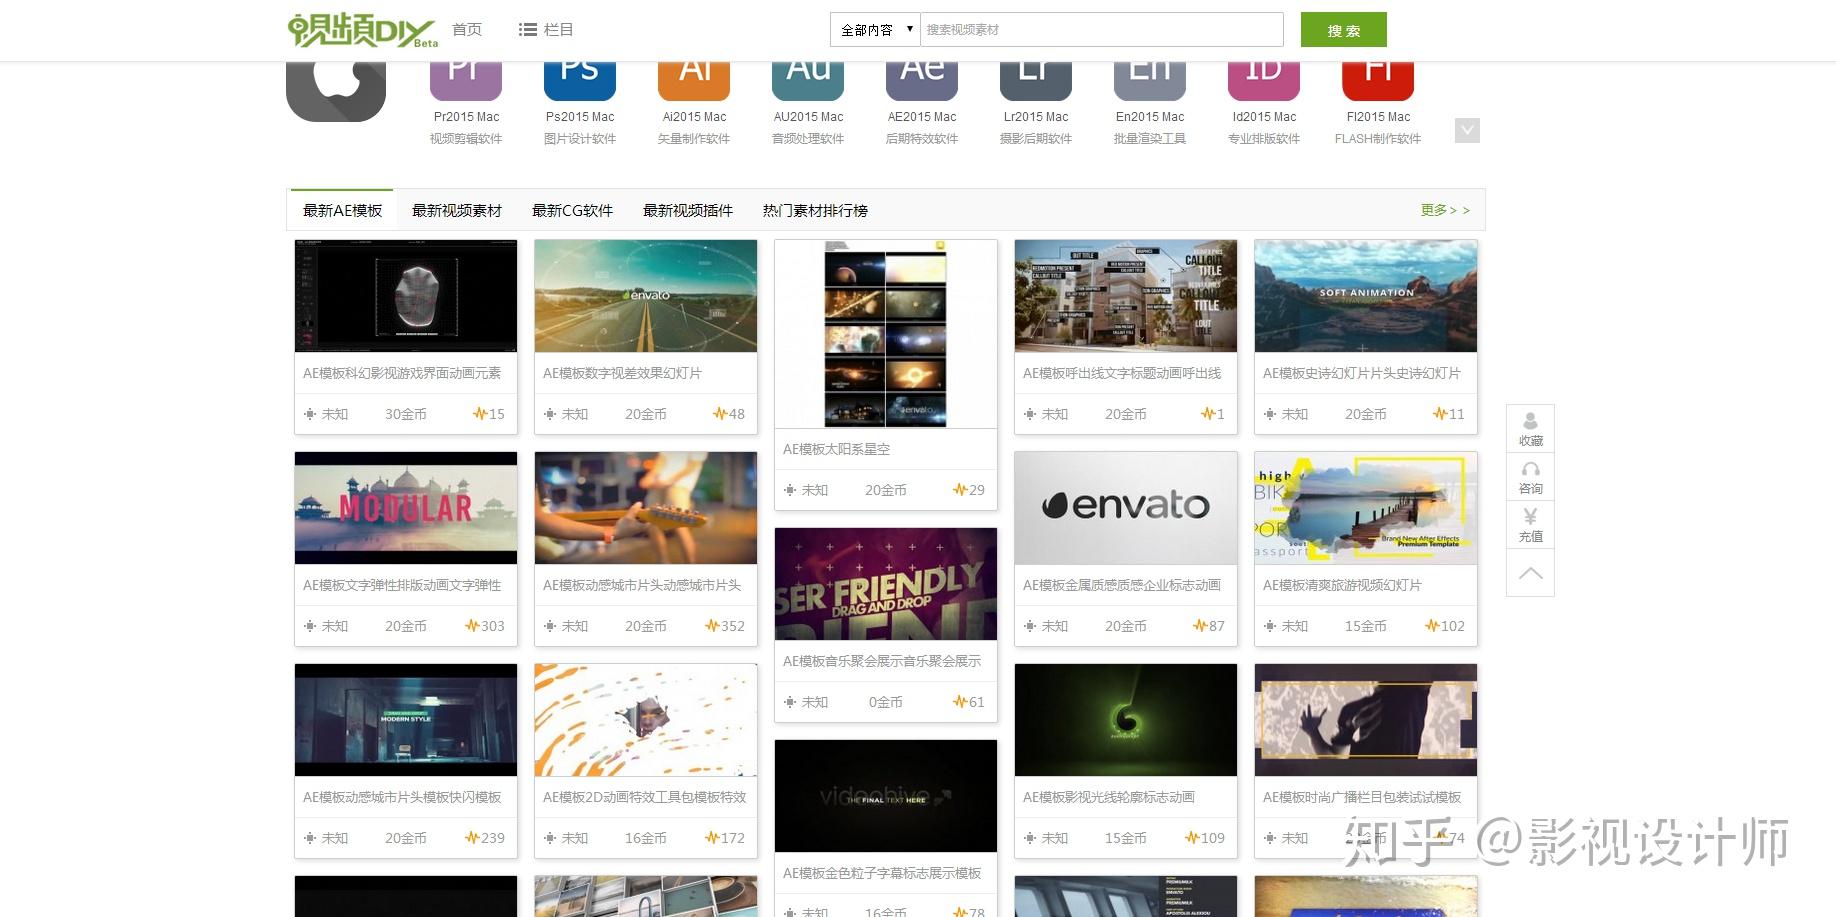Click the 更多>> more link
The height and width of the screenshot is (917, 1836).
pyautogui.click(x=1445, y=210)
